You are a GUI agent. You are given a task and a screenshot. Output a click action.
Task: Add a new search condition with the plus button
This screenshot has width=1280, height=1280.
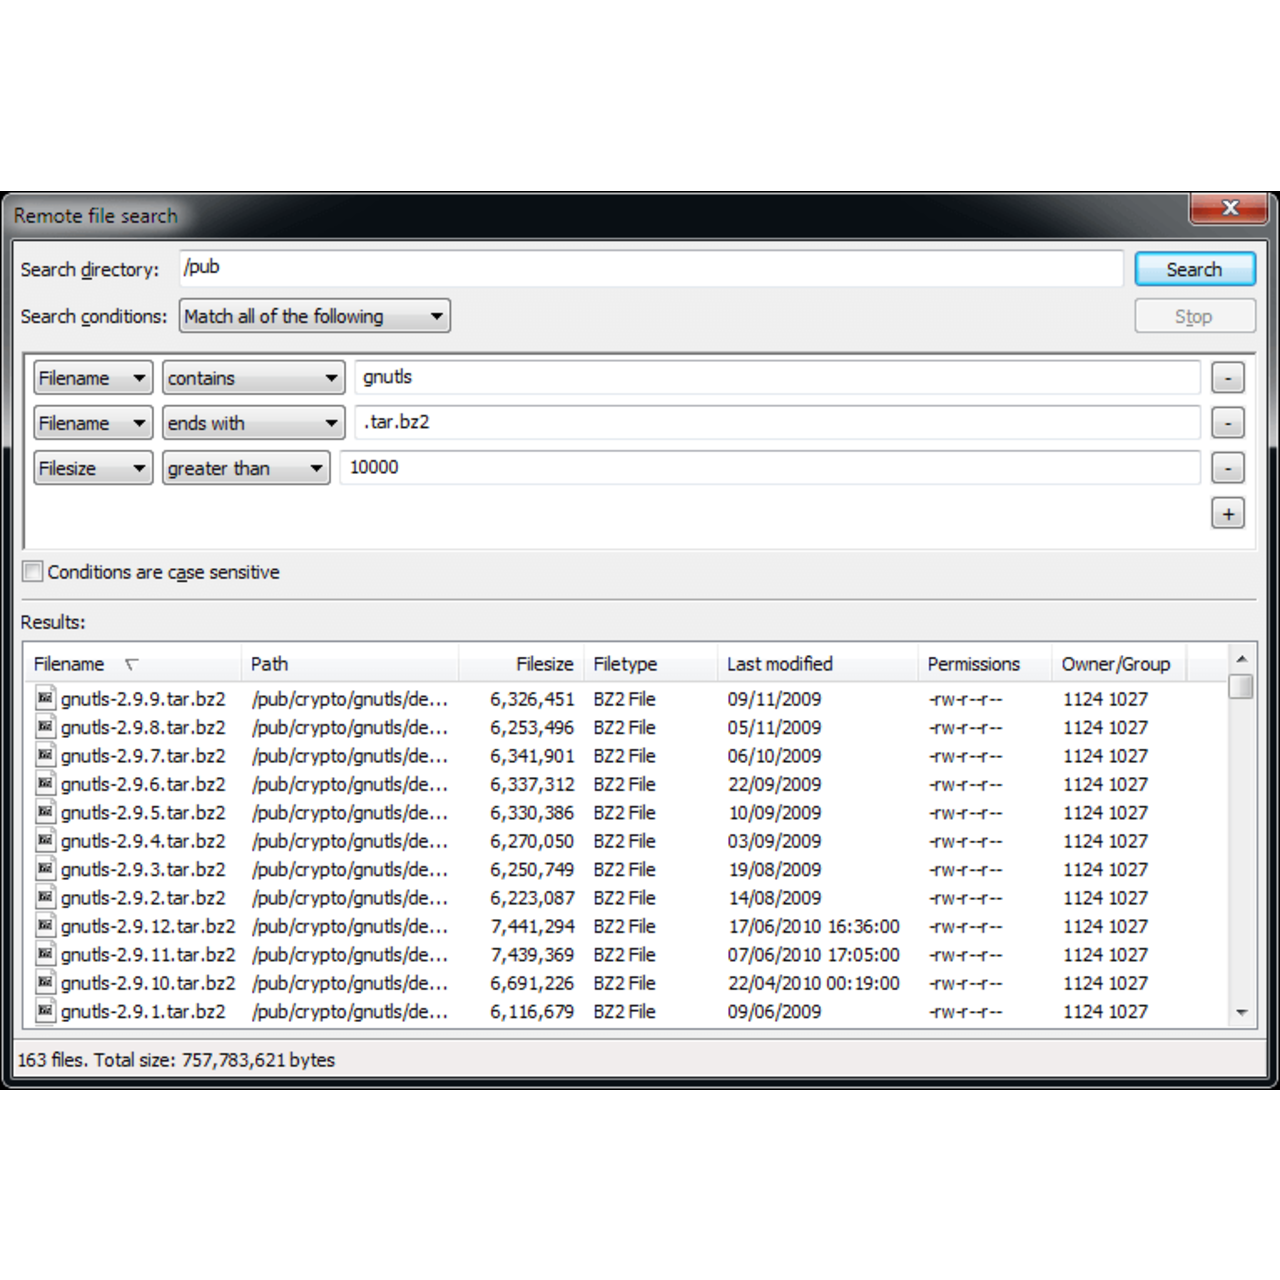click(x=1228, y=513)
